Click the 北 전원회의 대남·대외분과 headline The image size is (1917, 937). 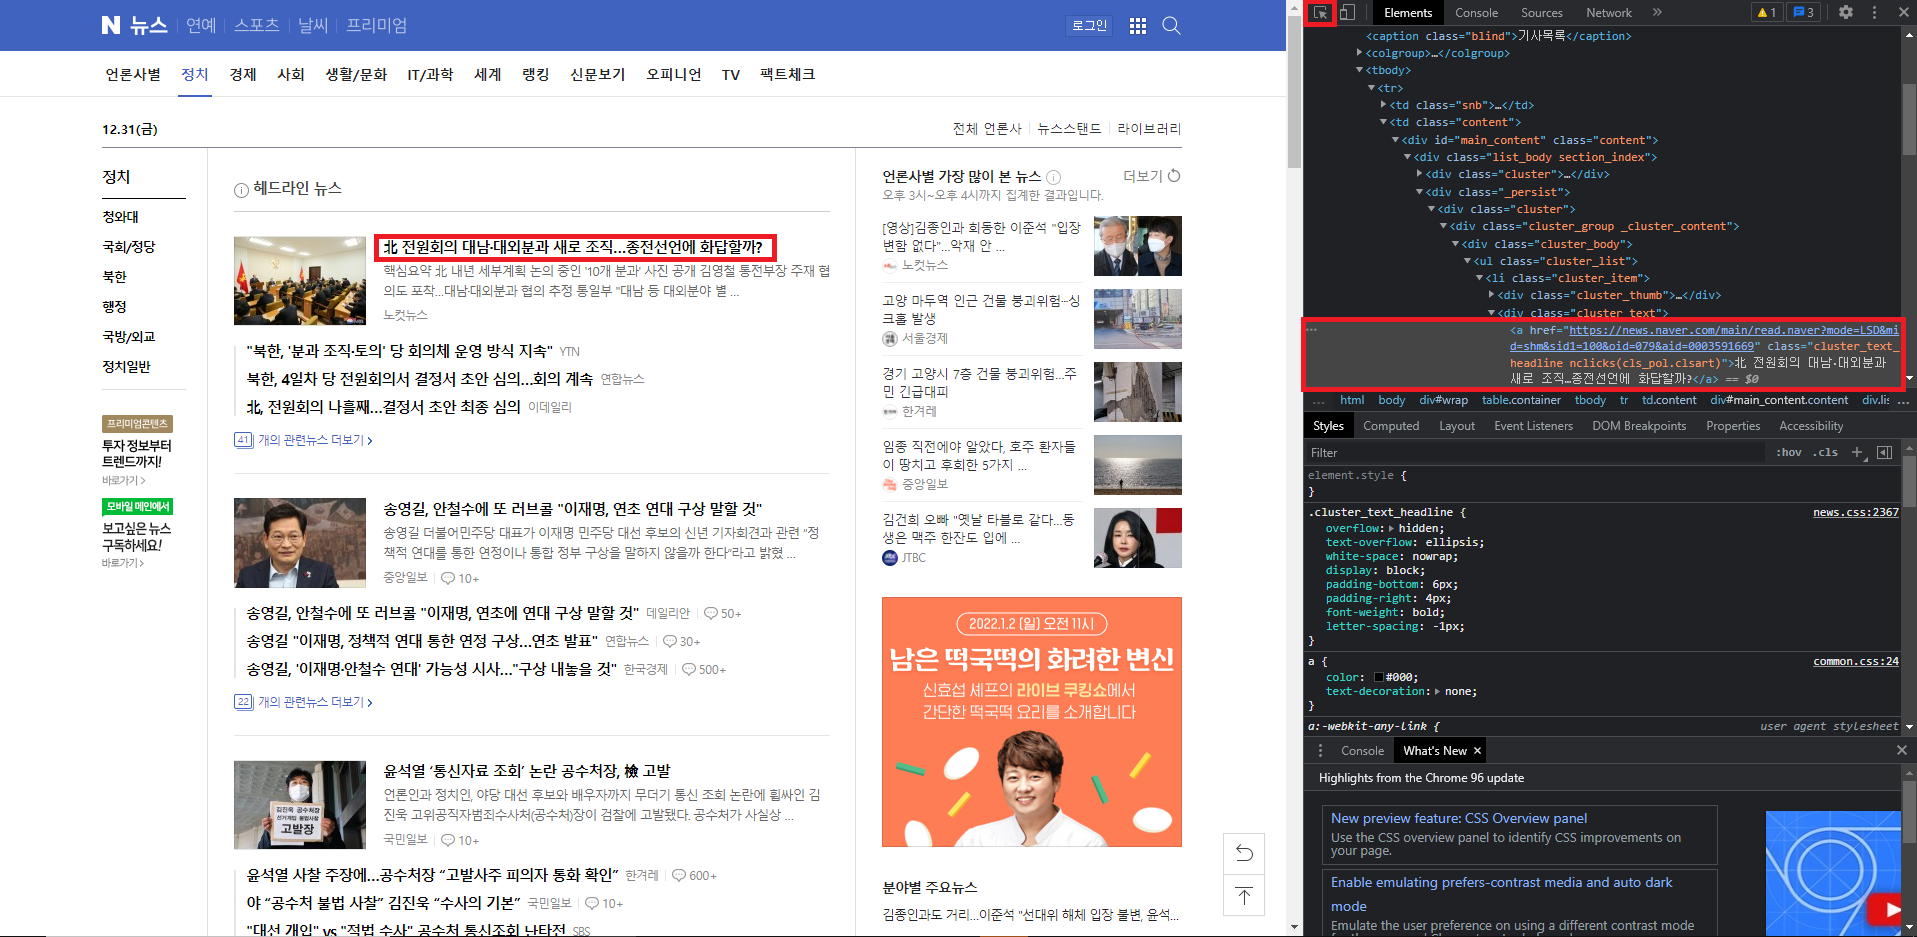click(x=573, y=247)
